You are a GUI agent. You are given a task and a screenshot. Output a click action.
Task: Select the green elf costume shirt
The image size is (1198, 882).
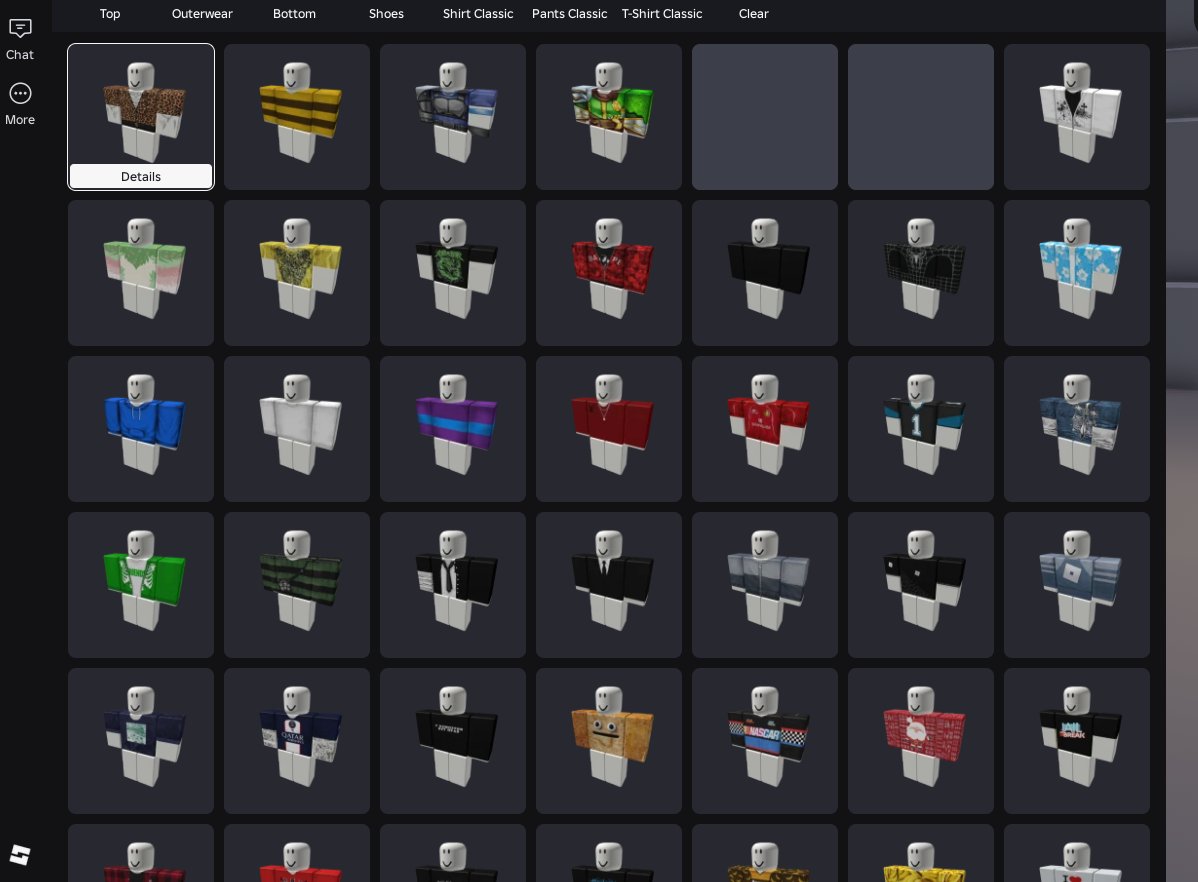[608, 117]
